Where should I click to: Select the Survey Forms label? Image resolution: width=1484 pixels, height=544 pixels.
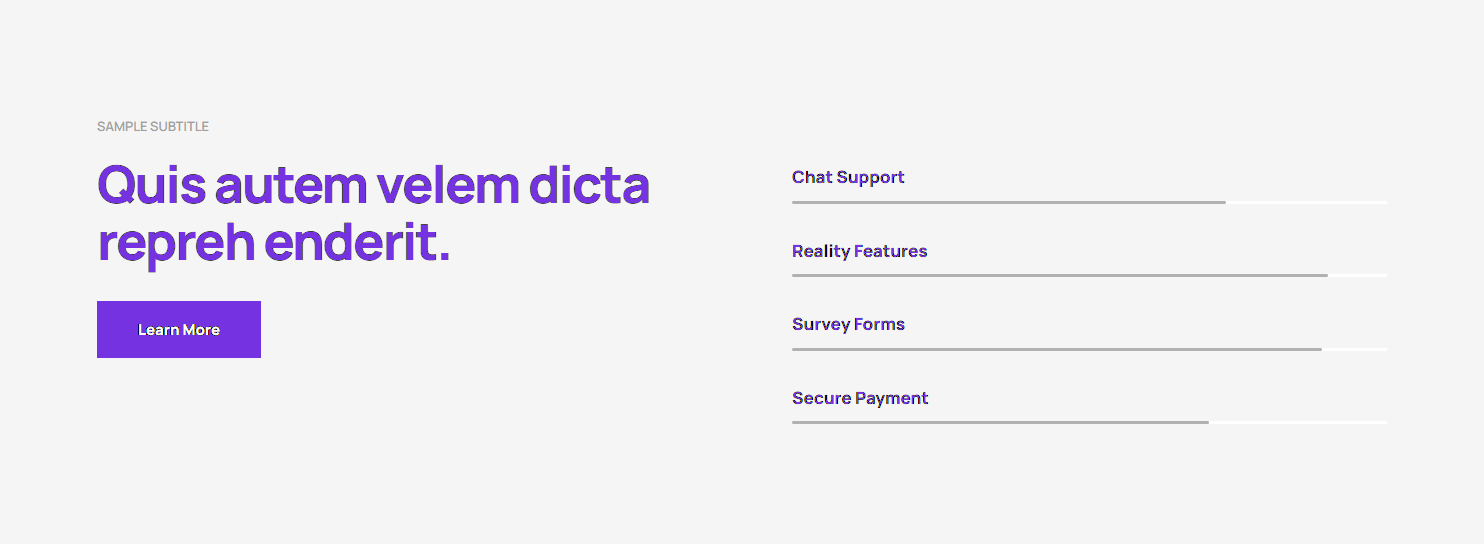[x=848, y=324]
